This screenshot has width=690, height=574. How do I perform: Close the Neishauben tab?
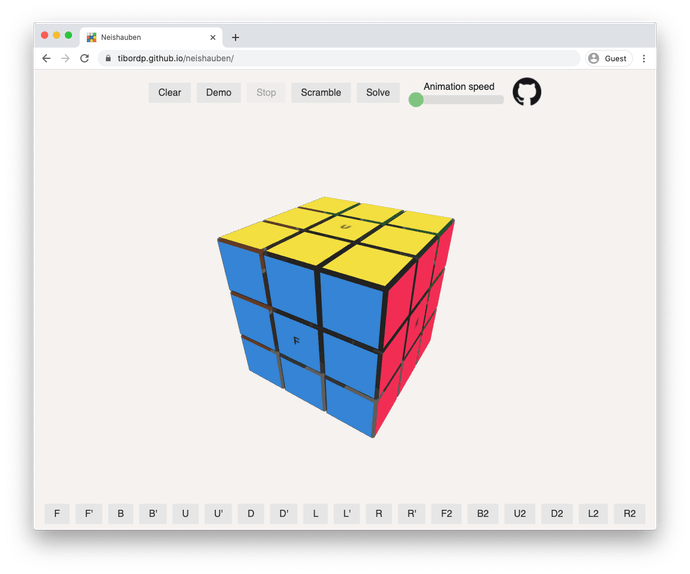pyautogui.click(x=213, y=37)
